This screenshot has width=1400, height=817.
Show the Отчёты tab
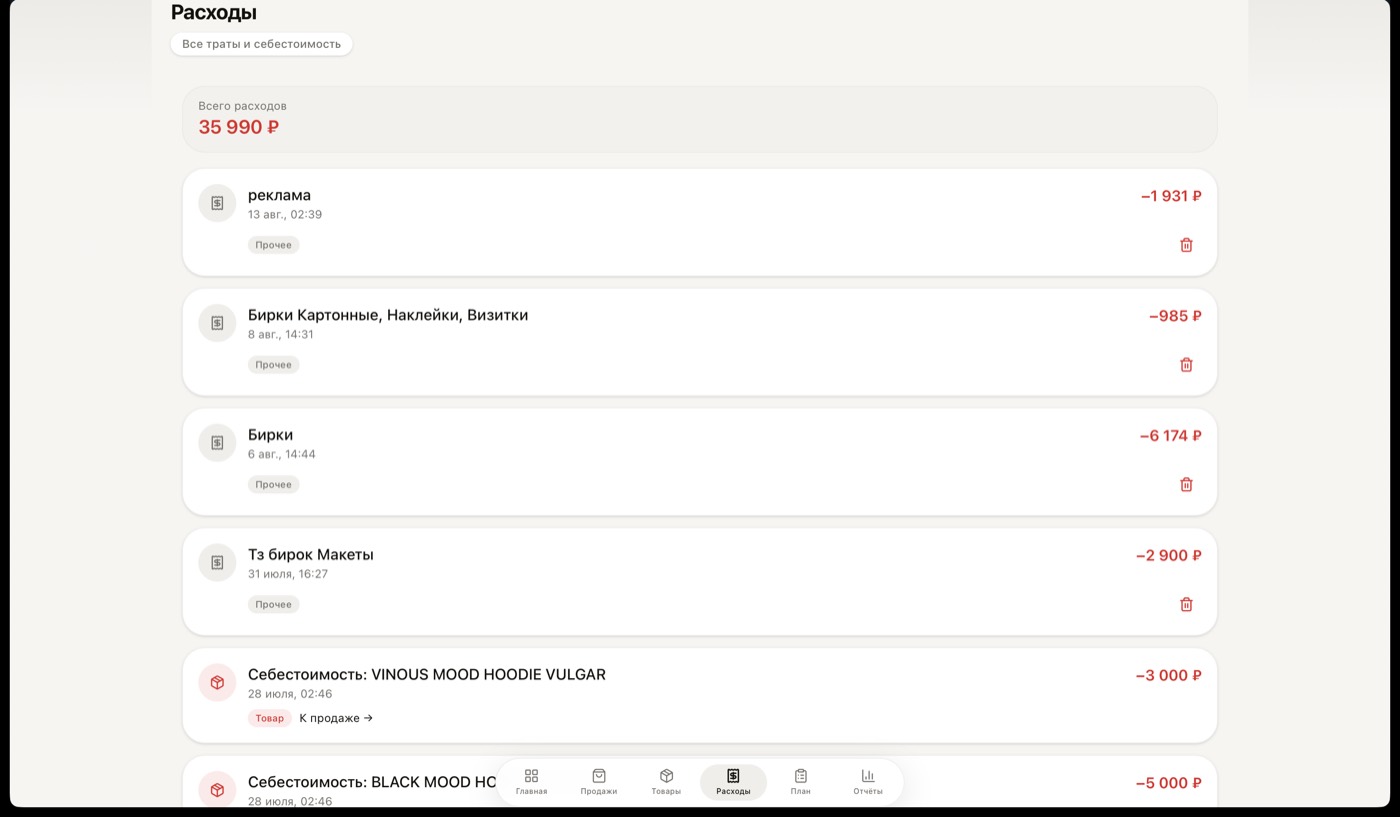click(868, 782)
